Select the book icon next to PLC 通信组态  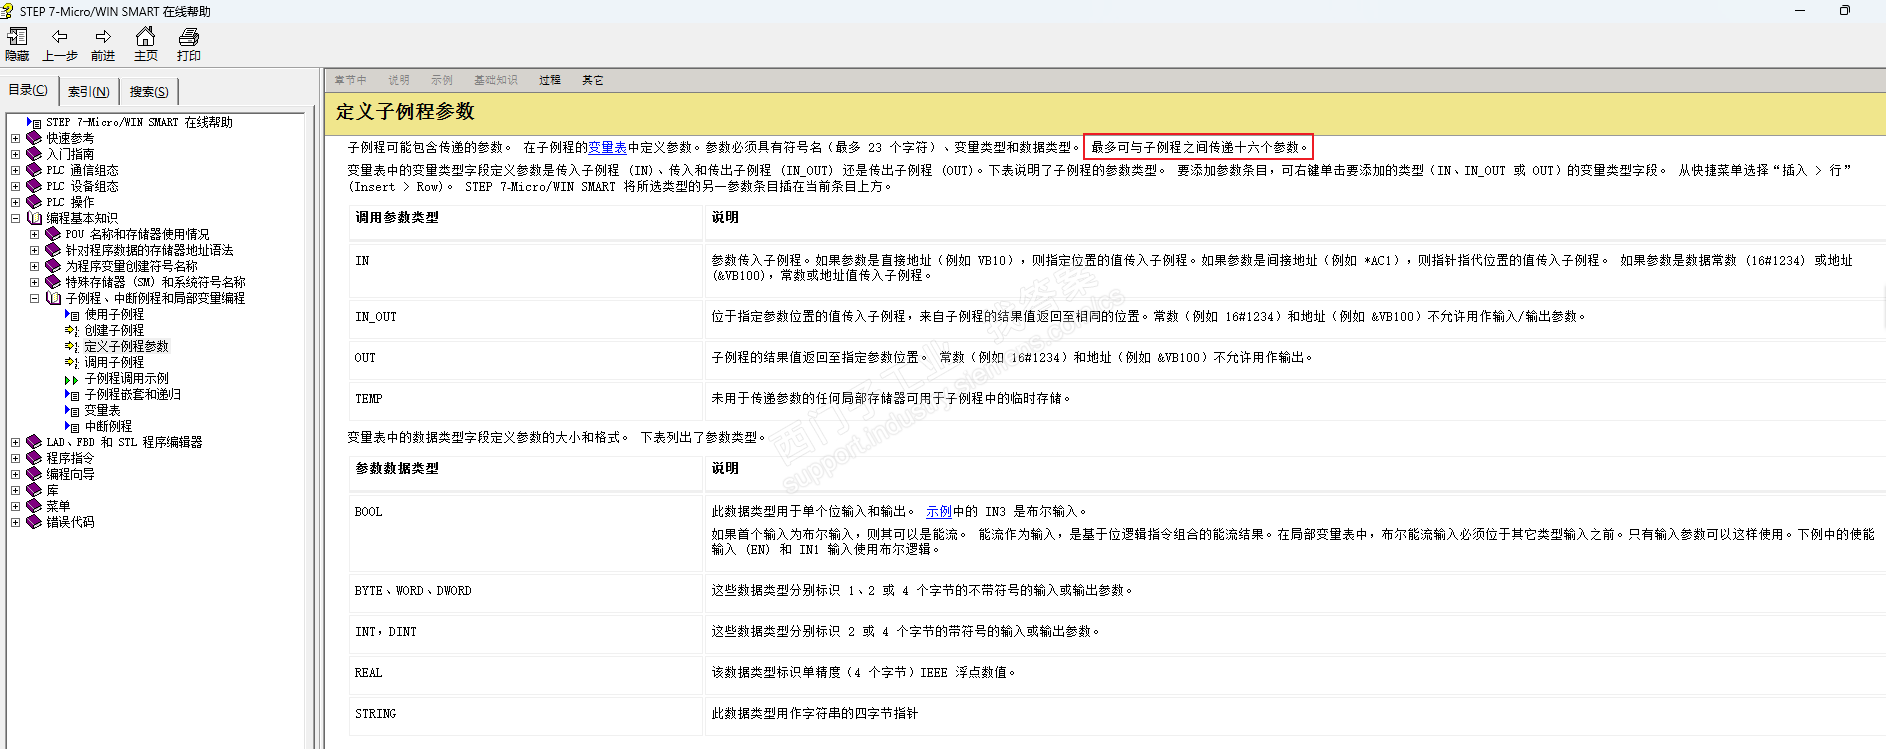(34, 170)
